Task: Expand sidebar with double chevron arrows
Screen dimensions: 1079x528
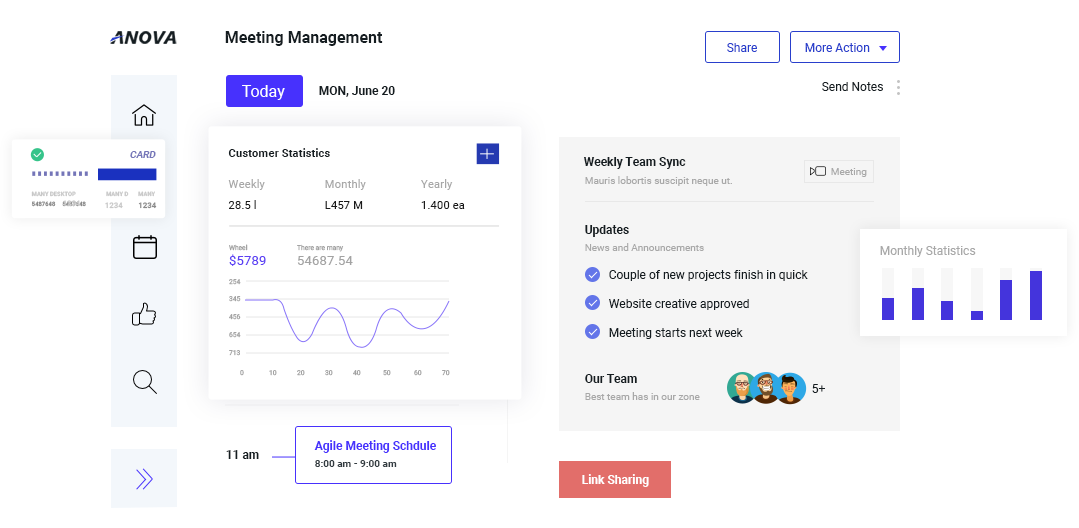Action: 144,479
